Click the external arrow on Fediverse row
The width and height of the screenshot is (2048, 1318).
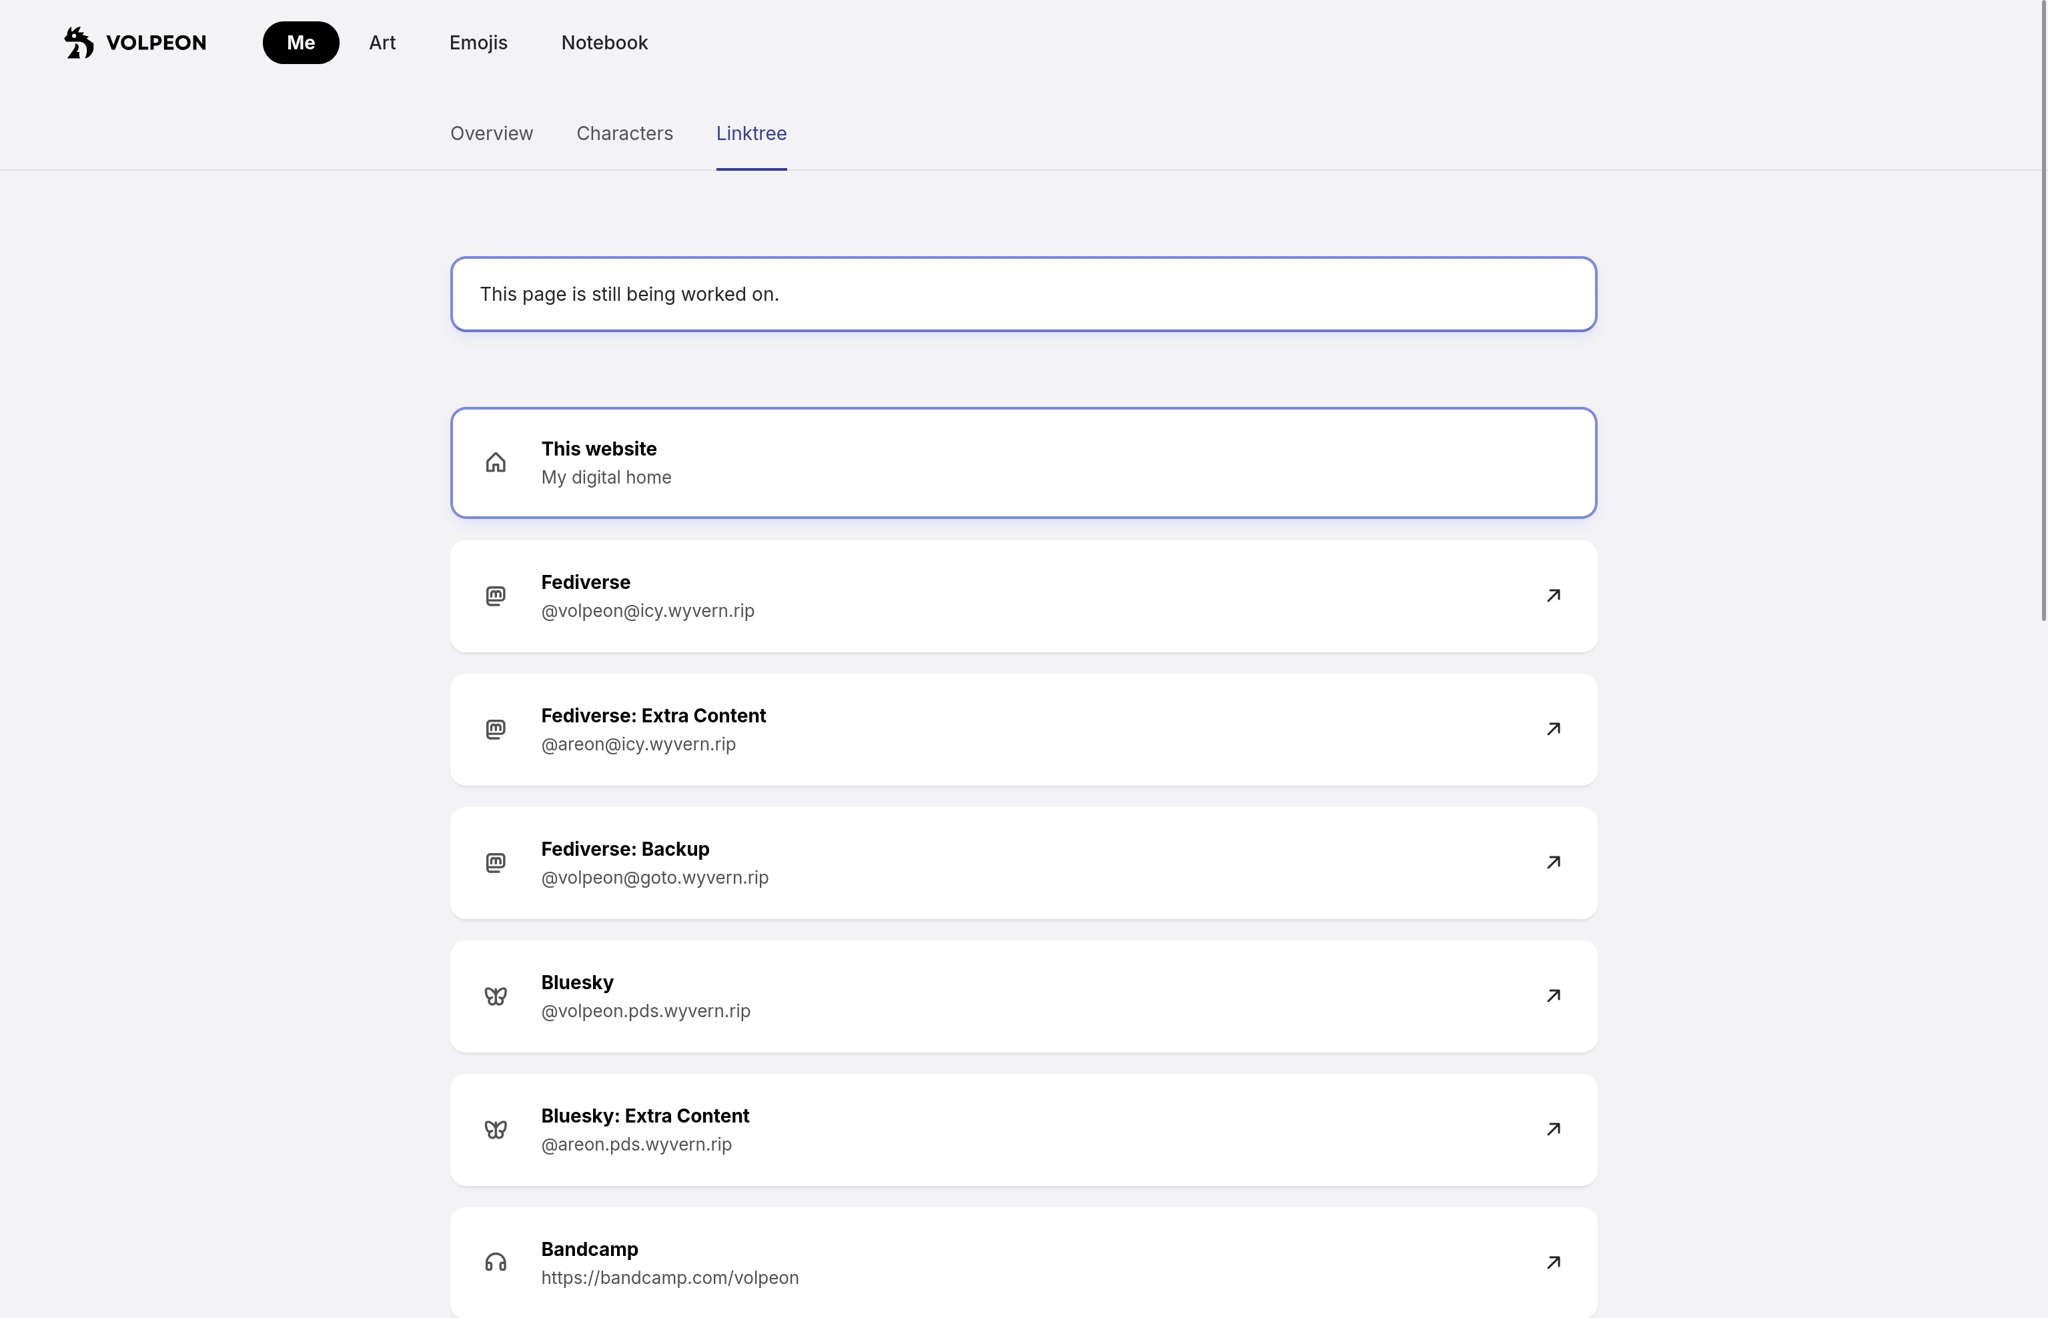[x=1553, y=596]
